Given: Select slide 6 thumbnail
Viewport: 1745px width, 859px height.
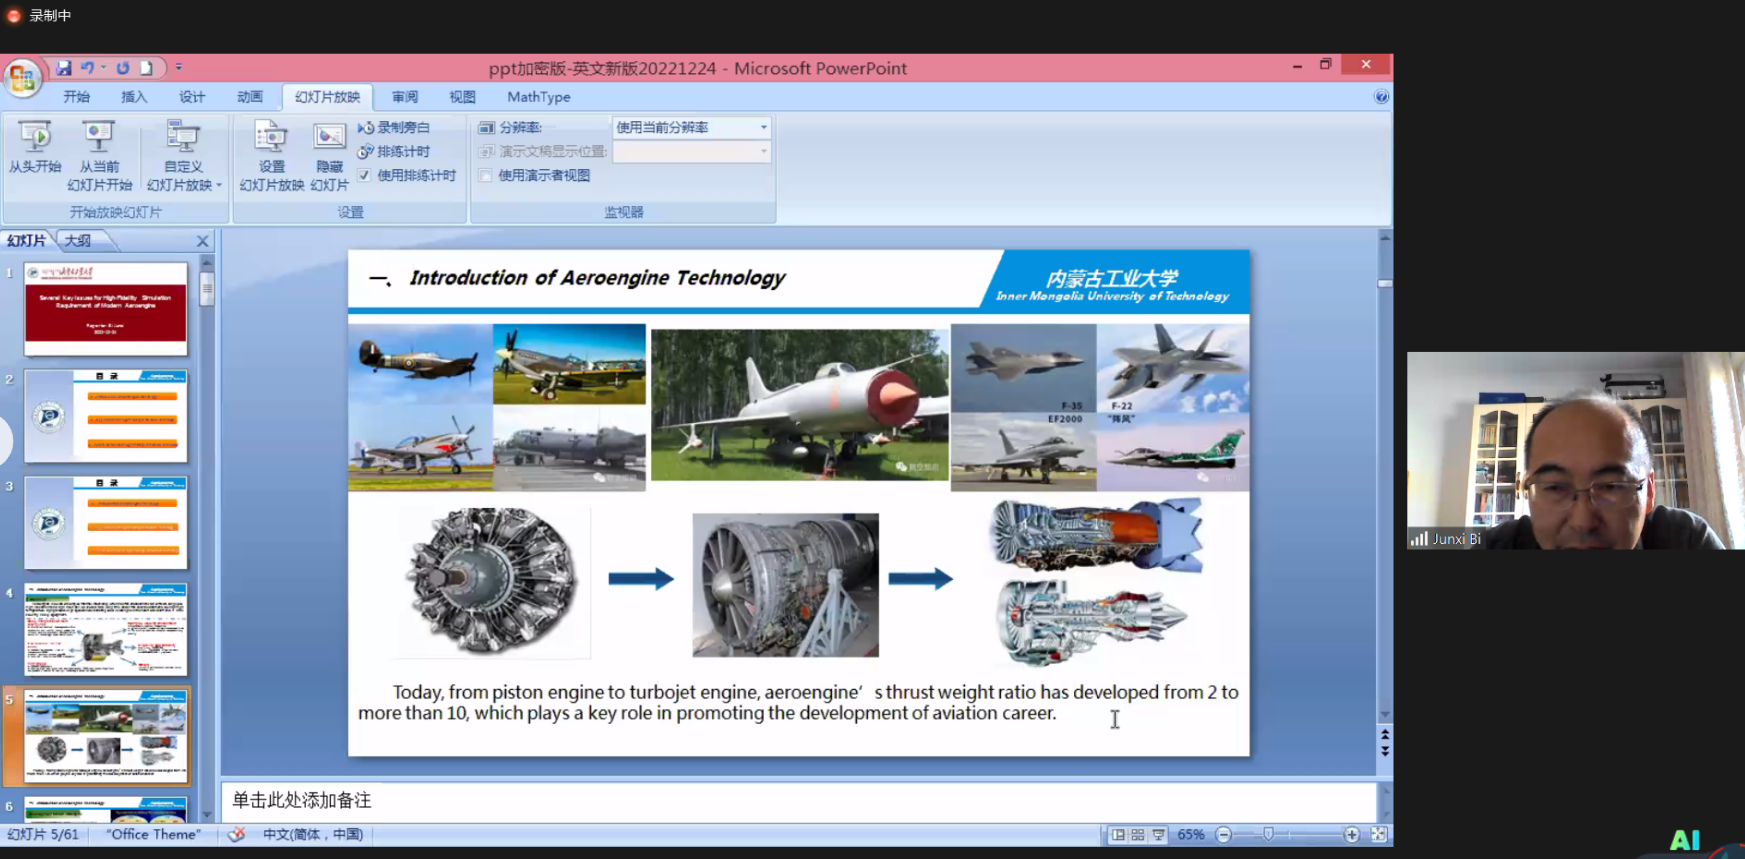Looking at the screenshot, I should [x=106, y=809].
